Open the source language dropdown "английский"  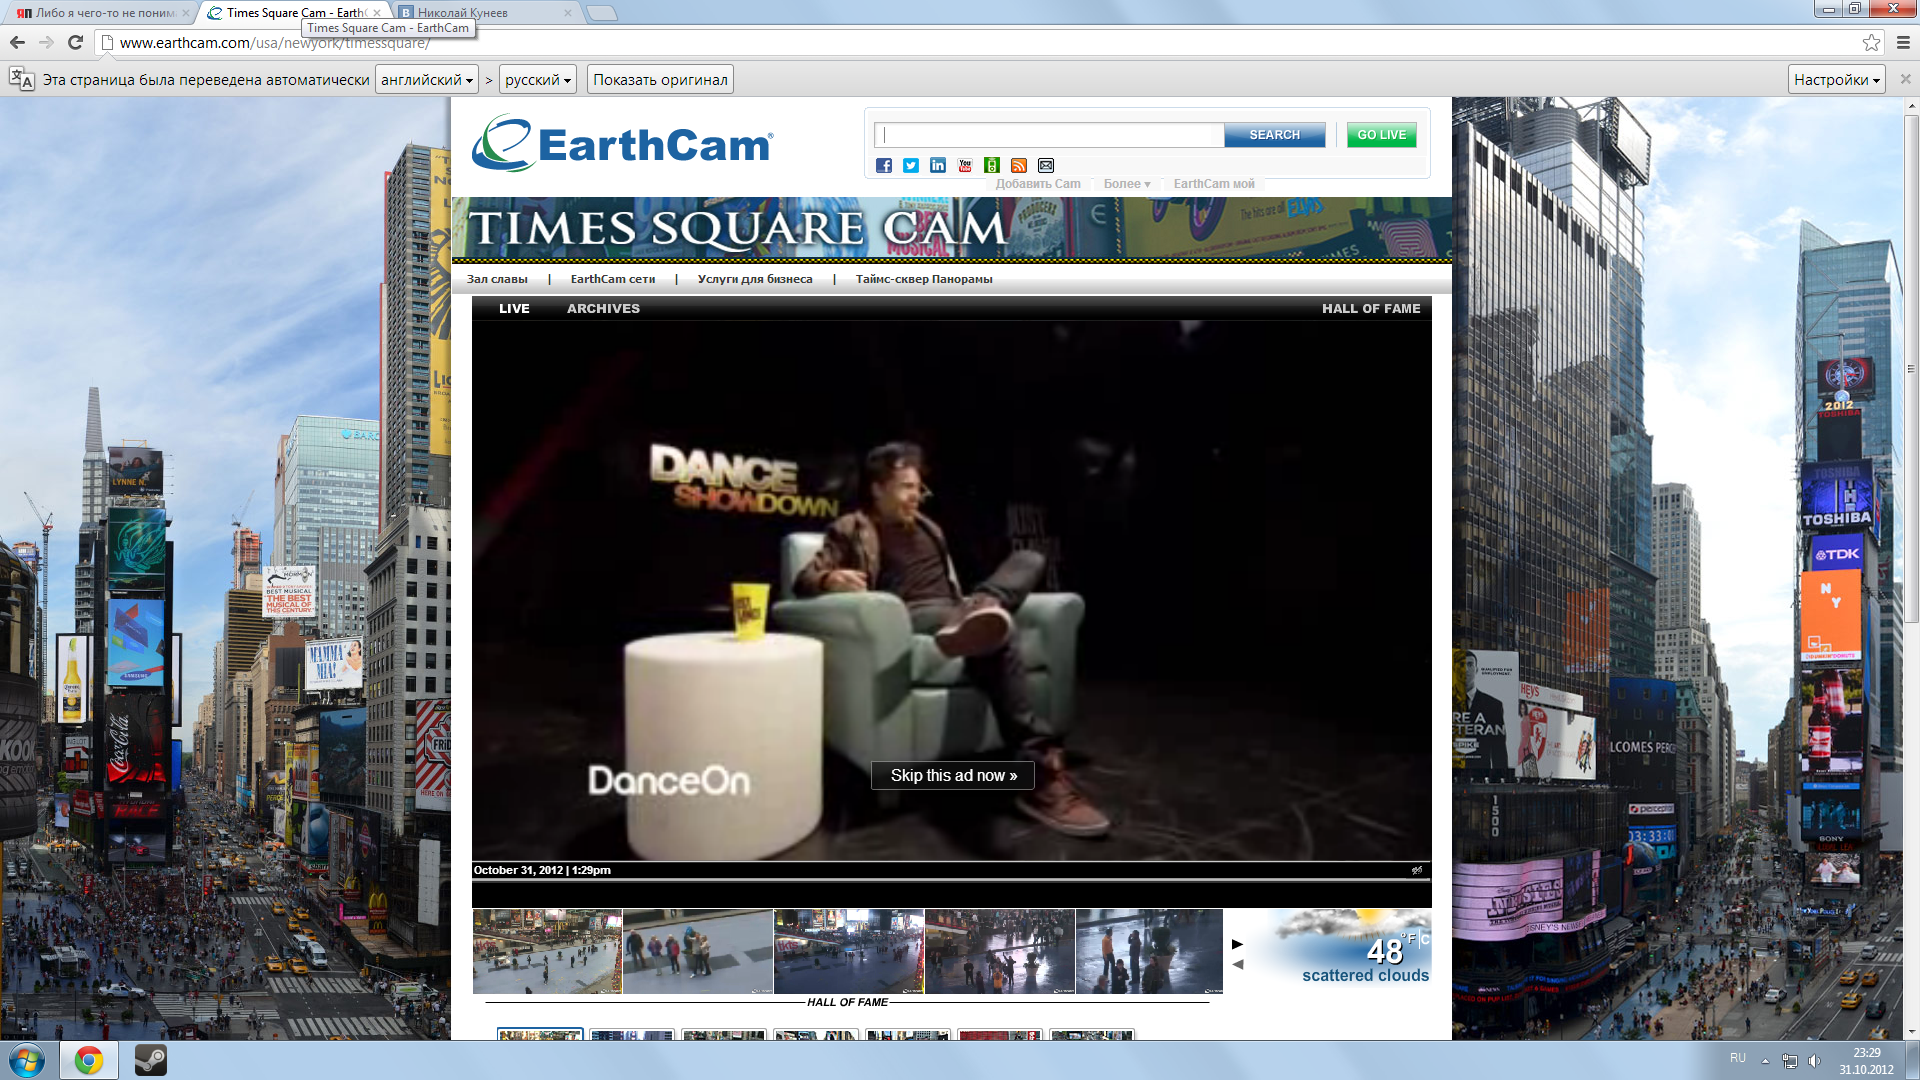427,80
